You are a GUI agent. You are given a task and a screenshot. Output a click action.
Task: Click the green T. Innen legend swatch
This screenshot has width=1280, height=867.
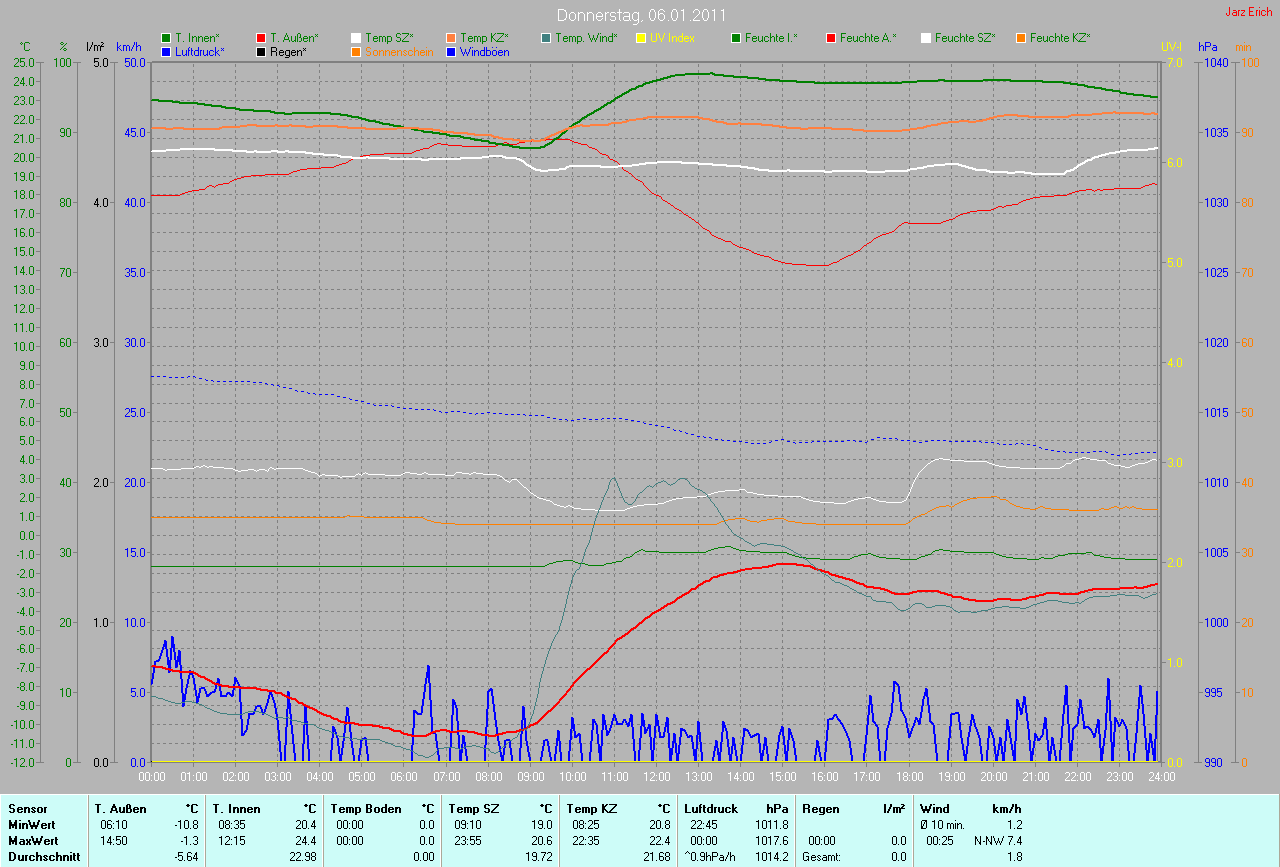point(166,38)
